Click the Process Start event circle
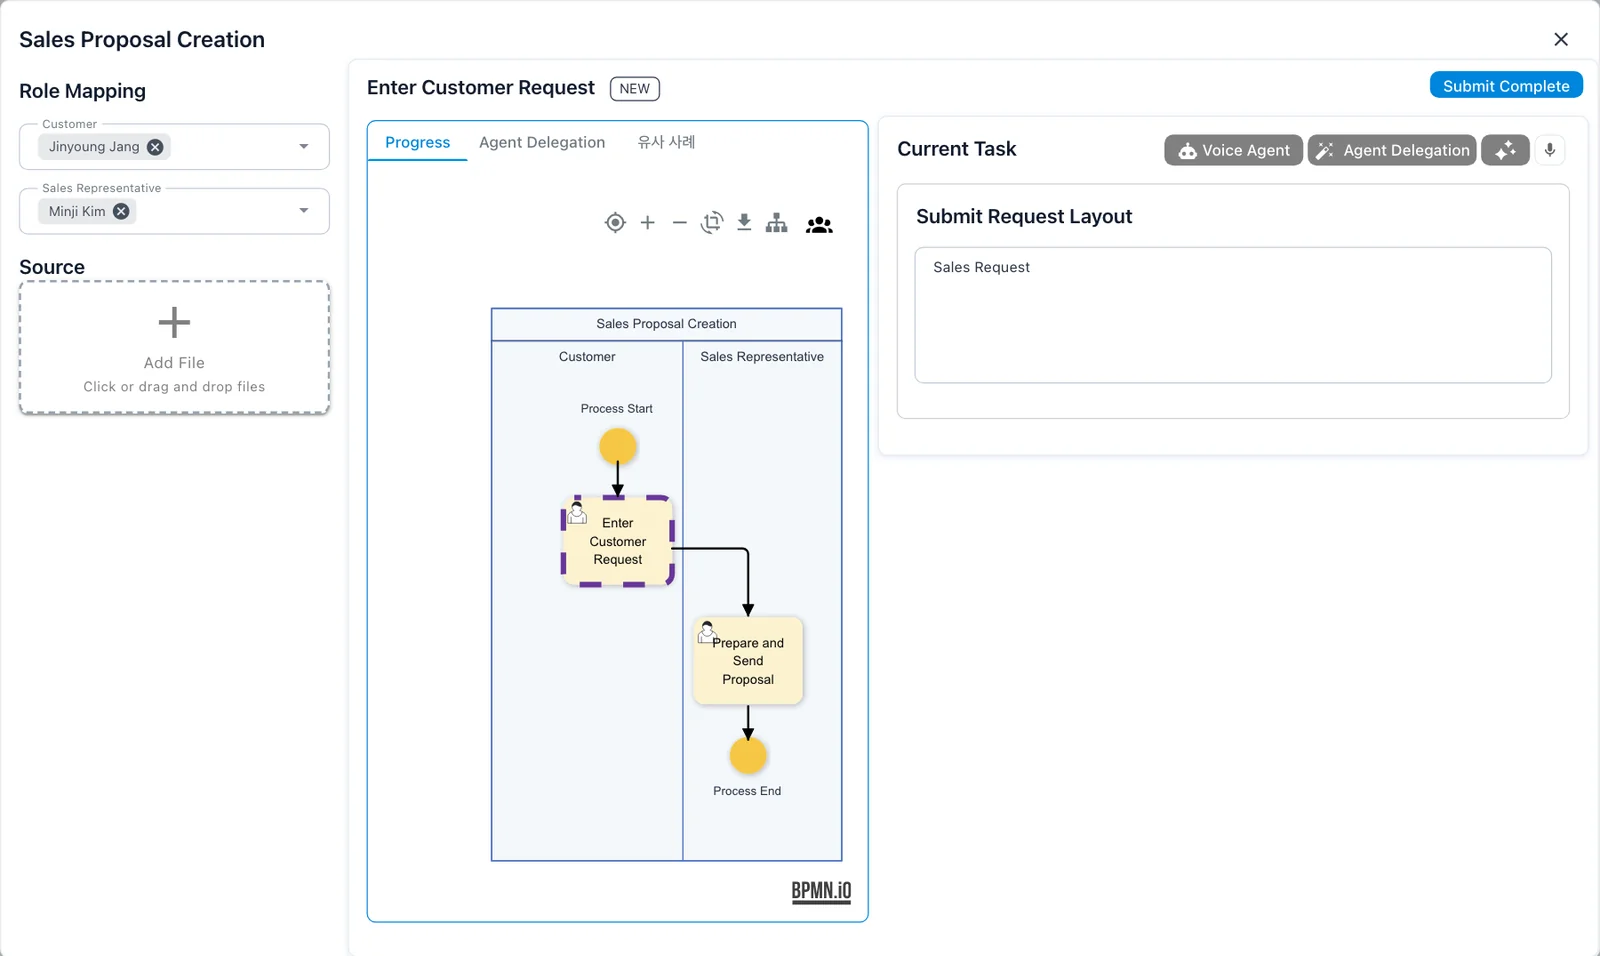The width and height of the screenshot is (1600, 956). [618, 446]
